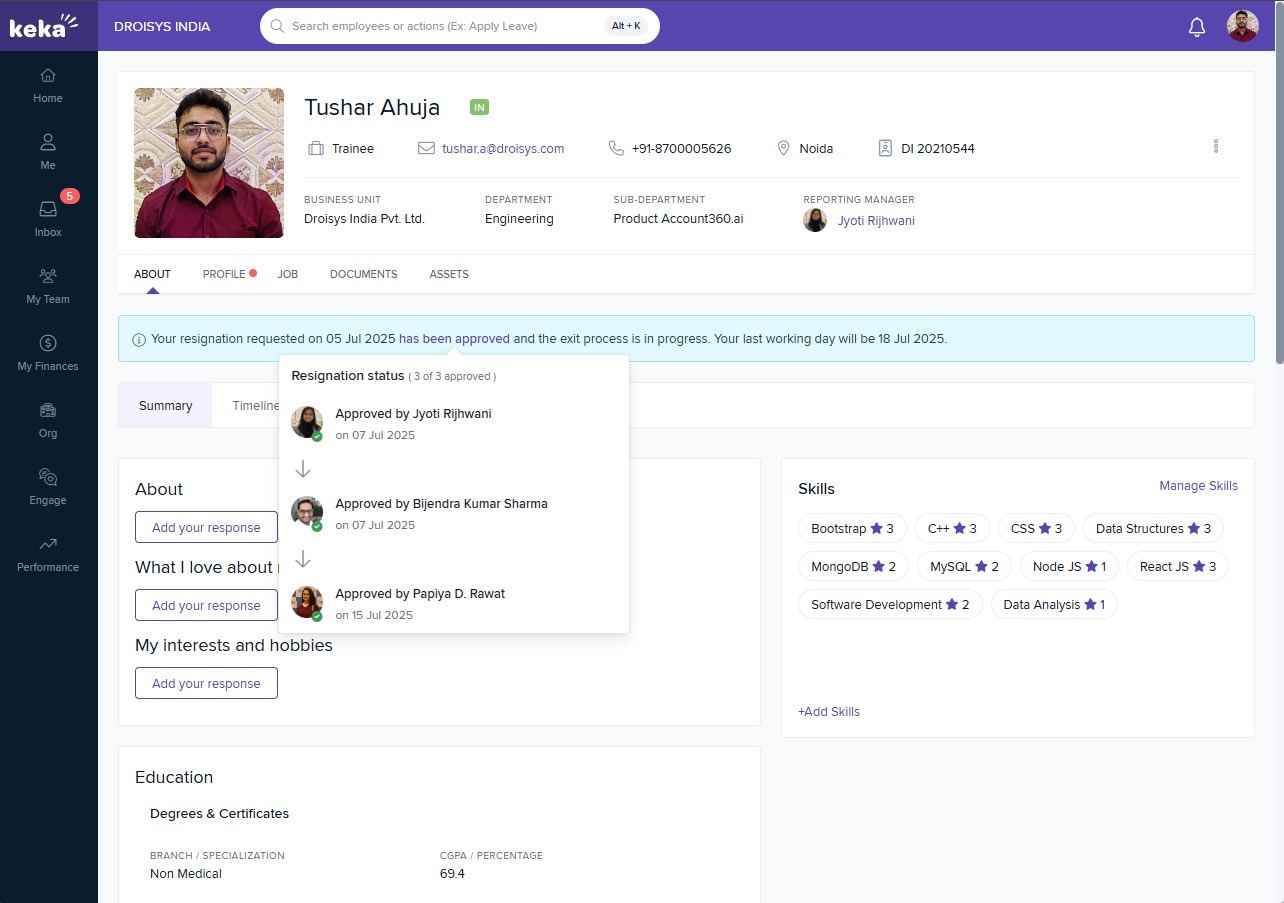Click Manage Skills link
The image size is (1284, 903).
tap(1198, 486)
